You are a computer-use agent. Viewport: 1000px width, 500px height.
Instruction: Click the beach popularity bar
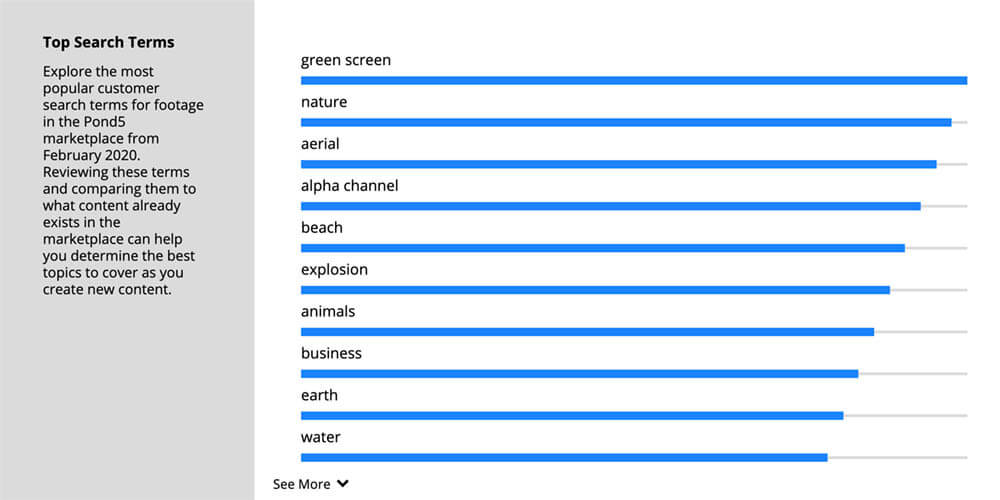pyautogui.click(x=603, y=248)
